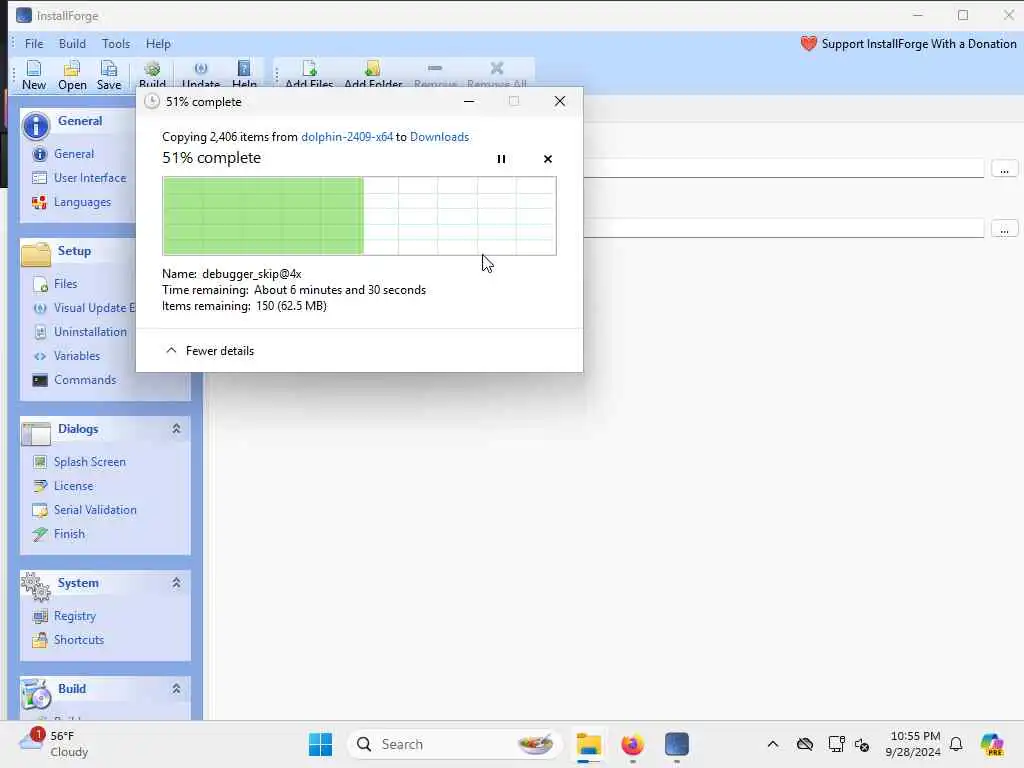Screen dimensions: 1024x768
Task: Click InstallForge taskbar icon
Action: point(677,744)
